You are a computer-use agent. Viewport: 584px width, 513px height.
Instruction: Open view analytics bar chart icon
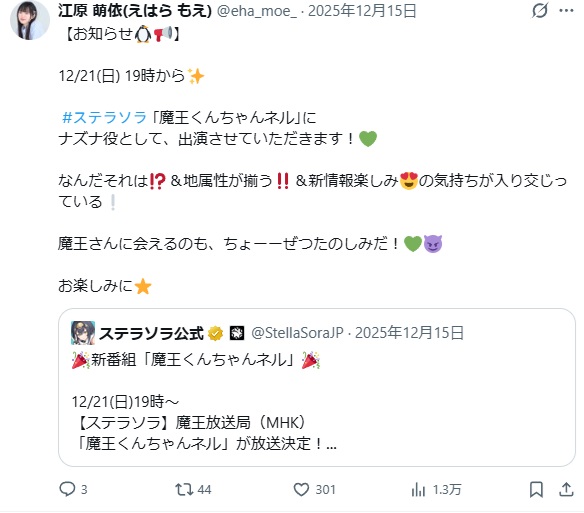418,489
